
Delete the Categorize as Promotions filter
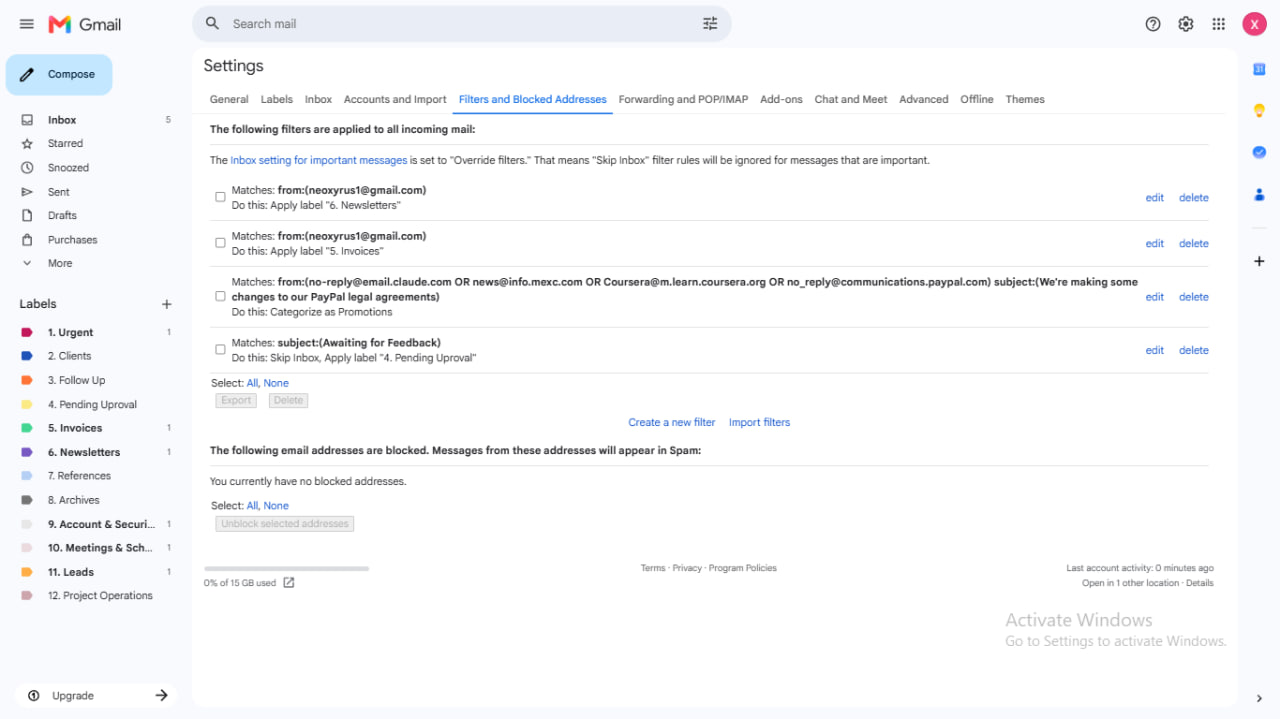click(x=1194, y=297)
